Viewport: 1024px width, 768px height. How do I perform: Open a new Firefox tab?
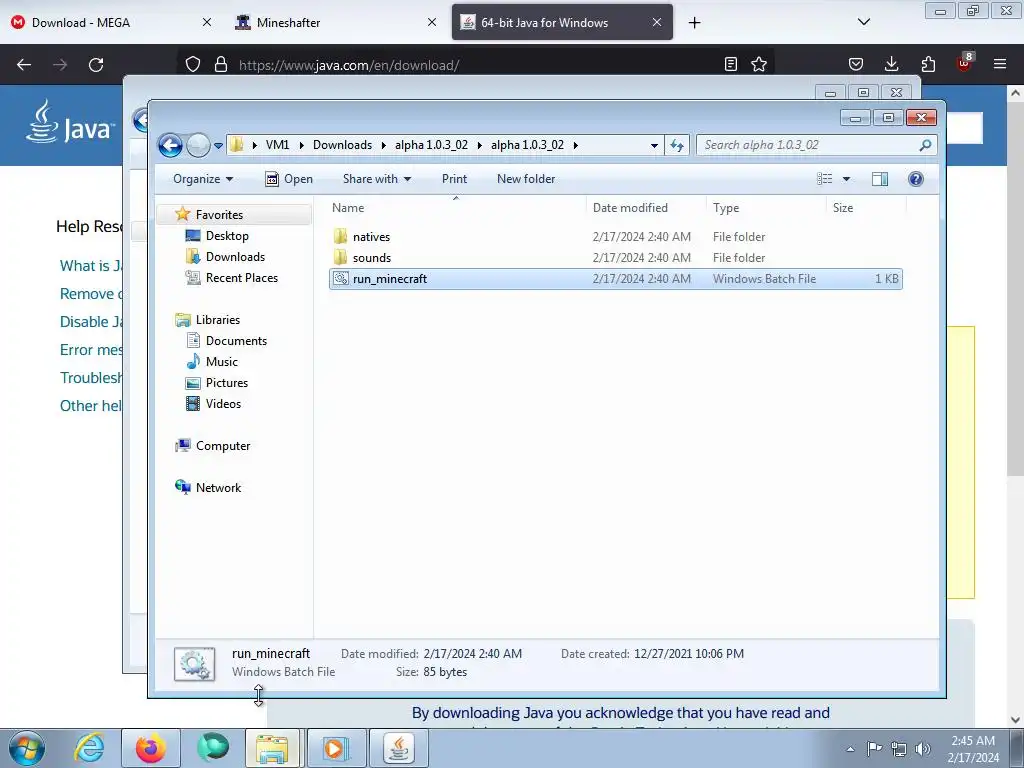point(694,23)
